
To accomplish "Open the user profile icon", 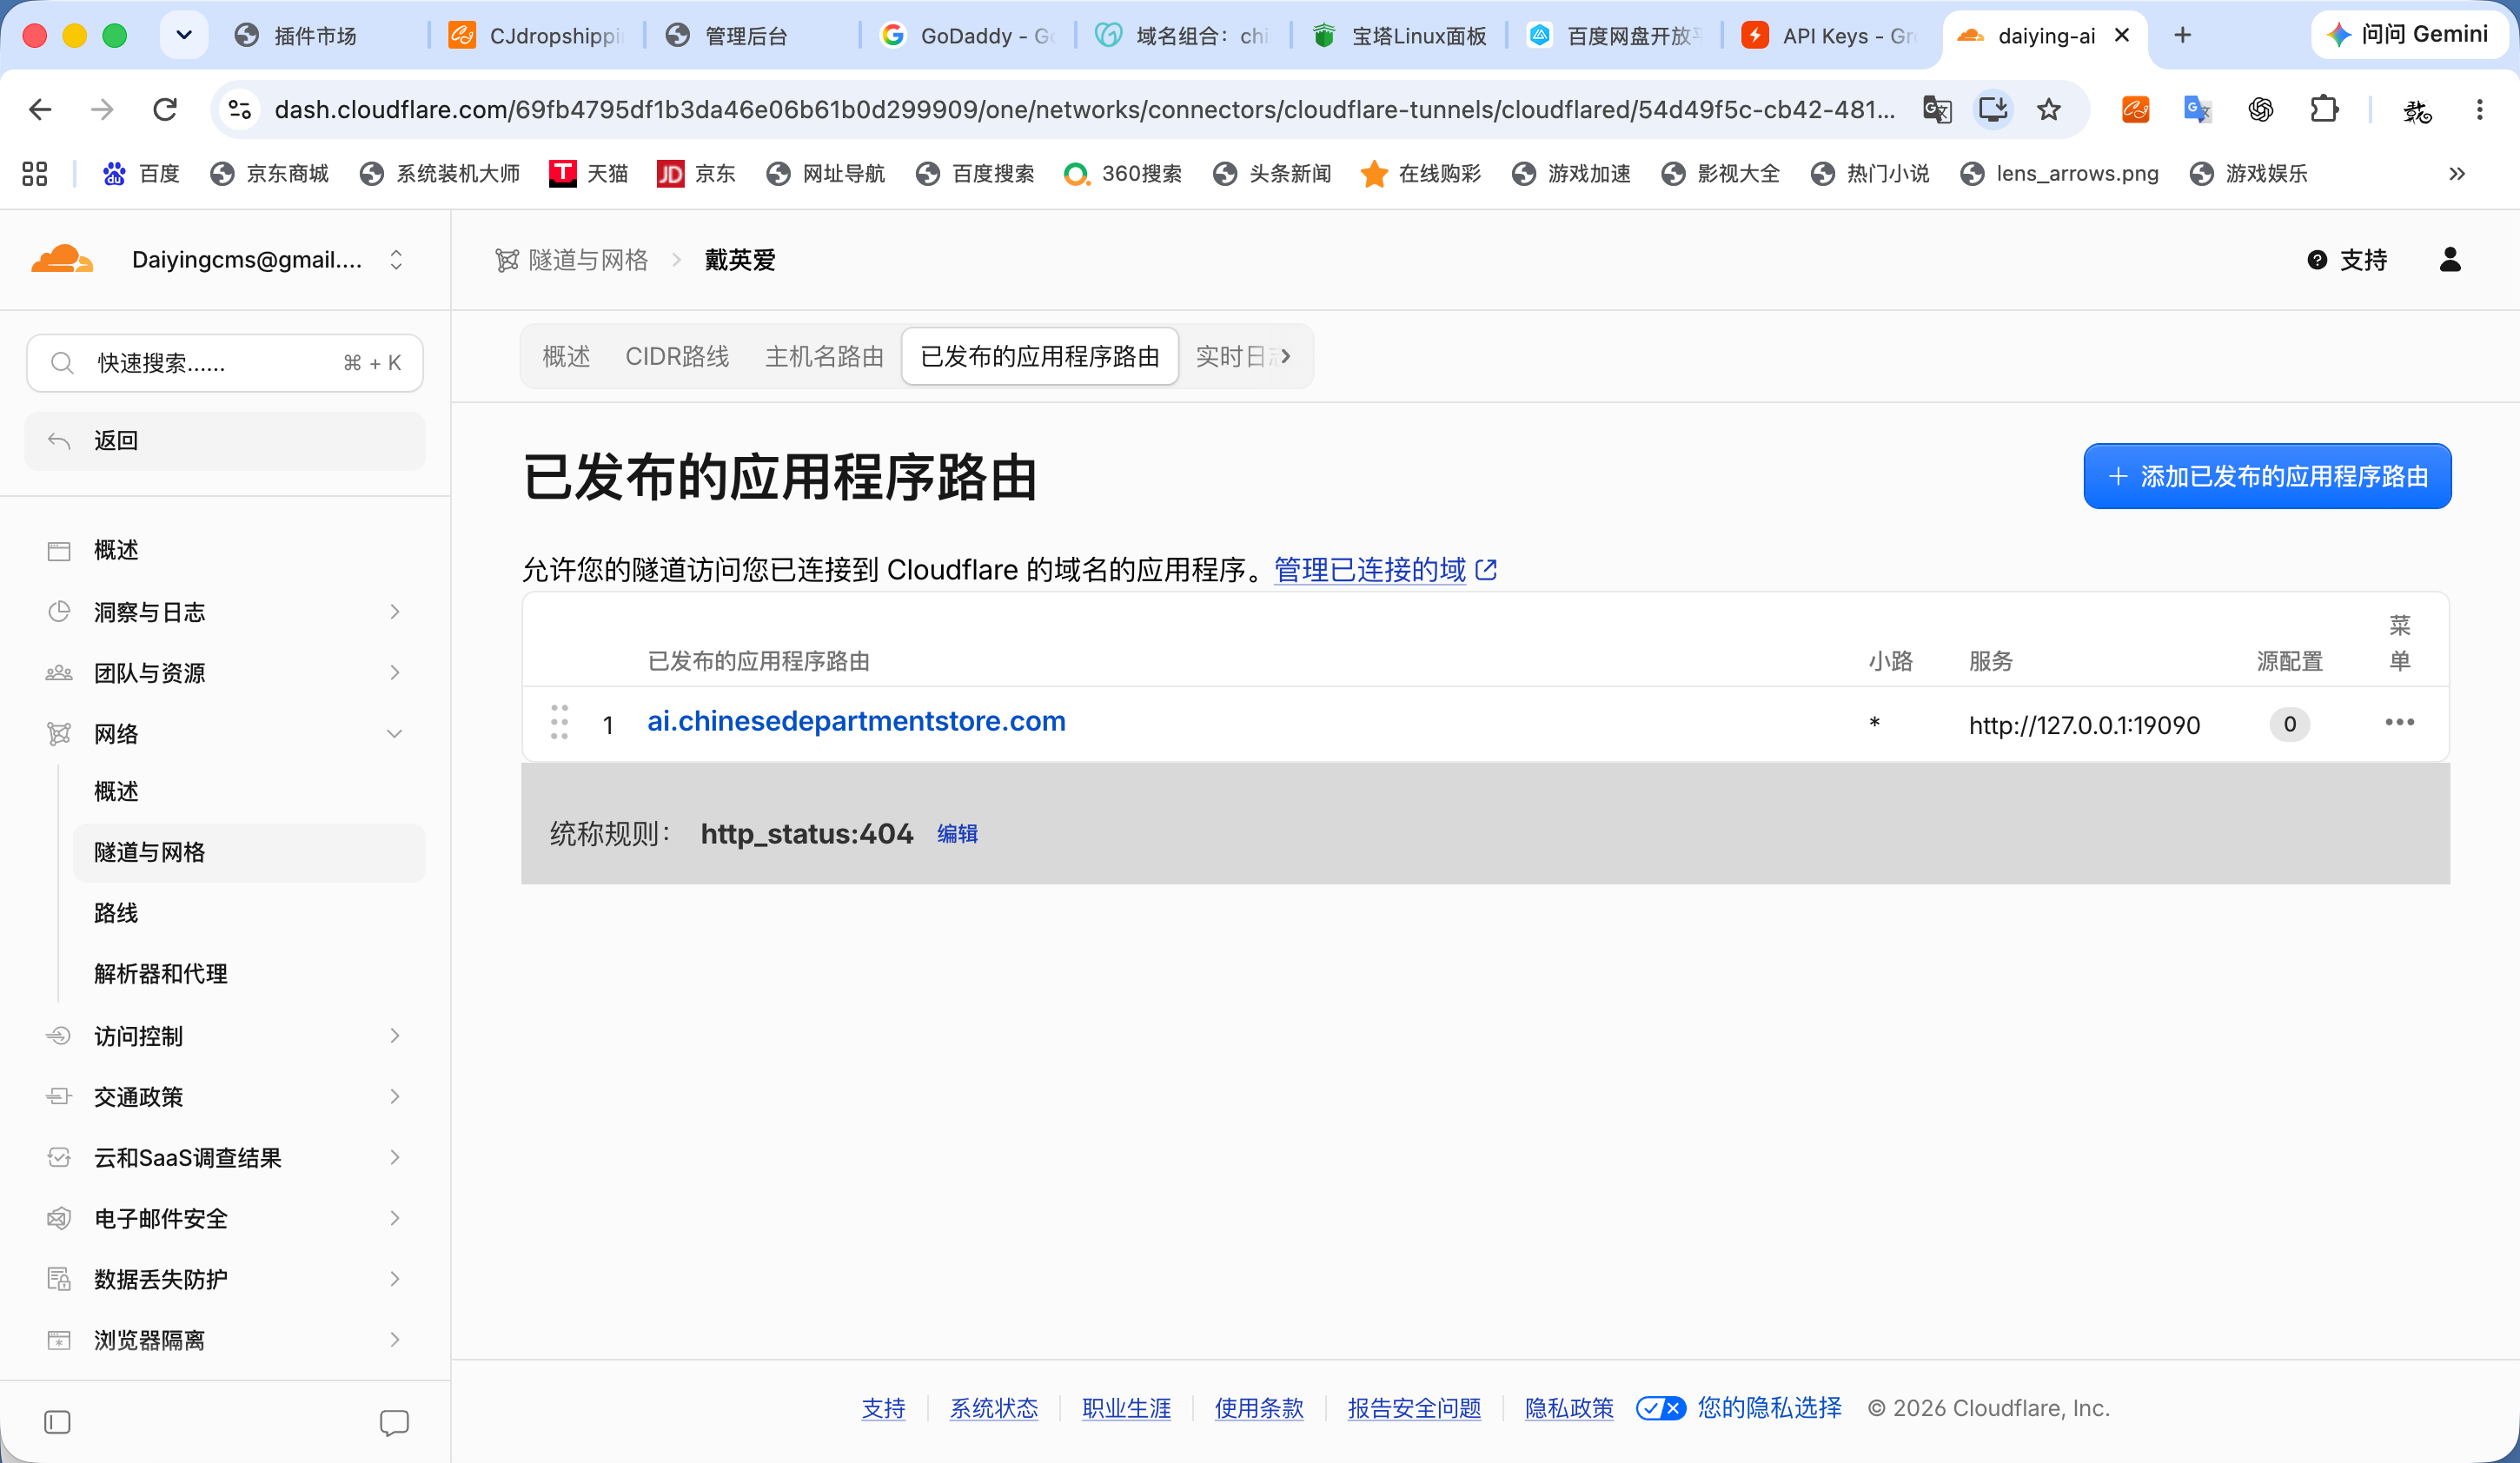I will pyautogui.click(x=2450, y=260).
